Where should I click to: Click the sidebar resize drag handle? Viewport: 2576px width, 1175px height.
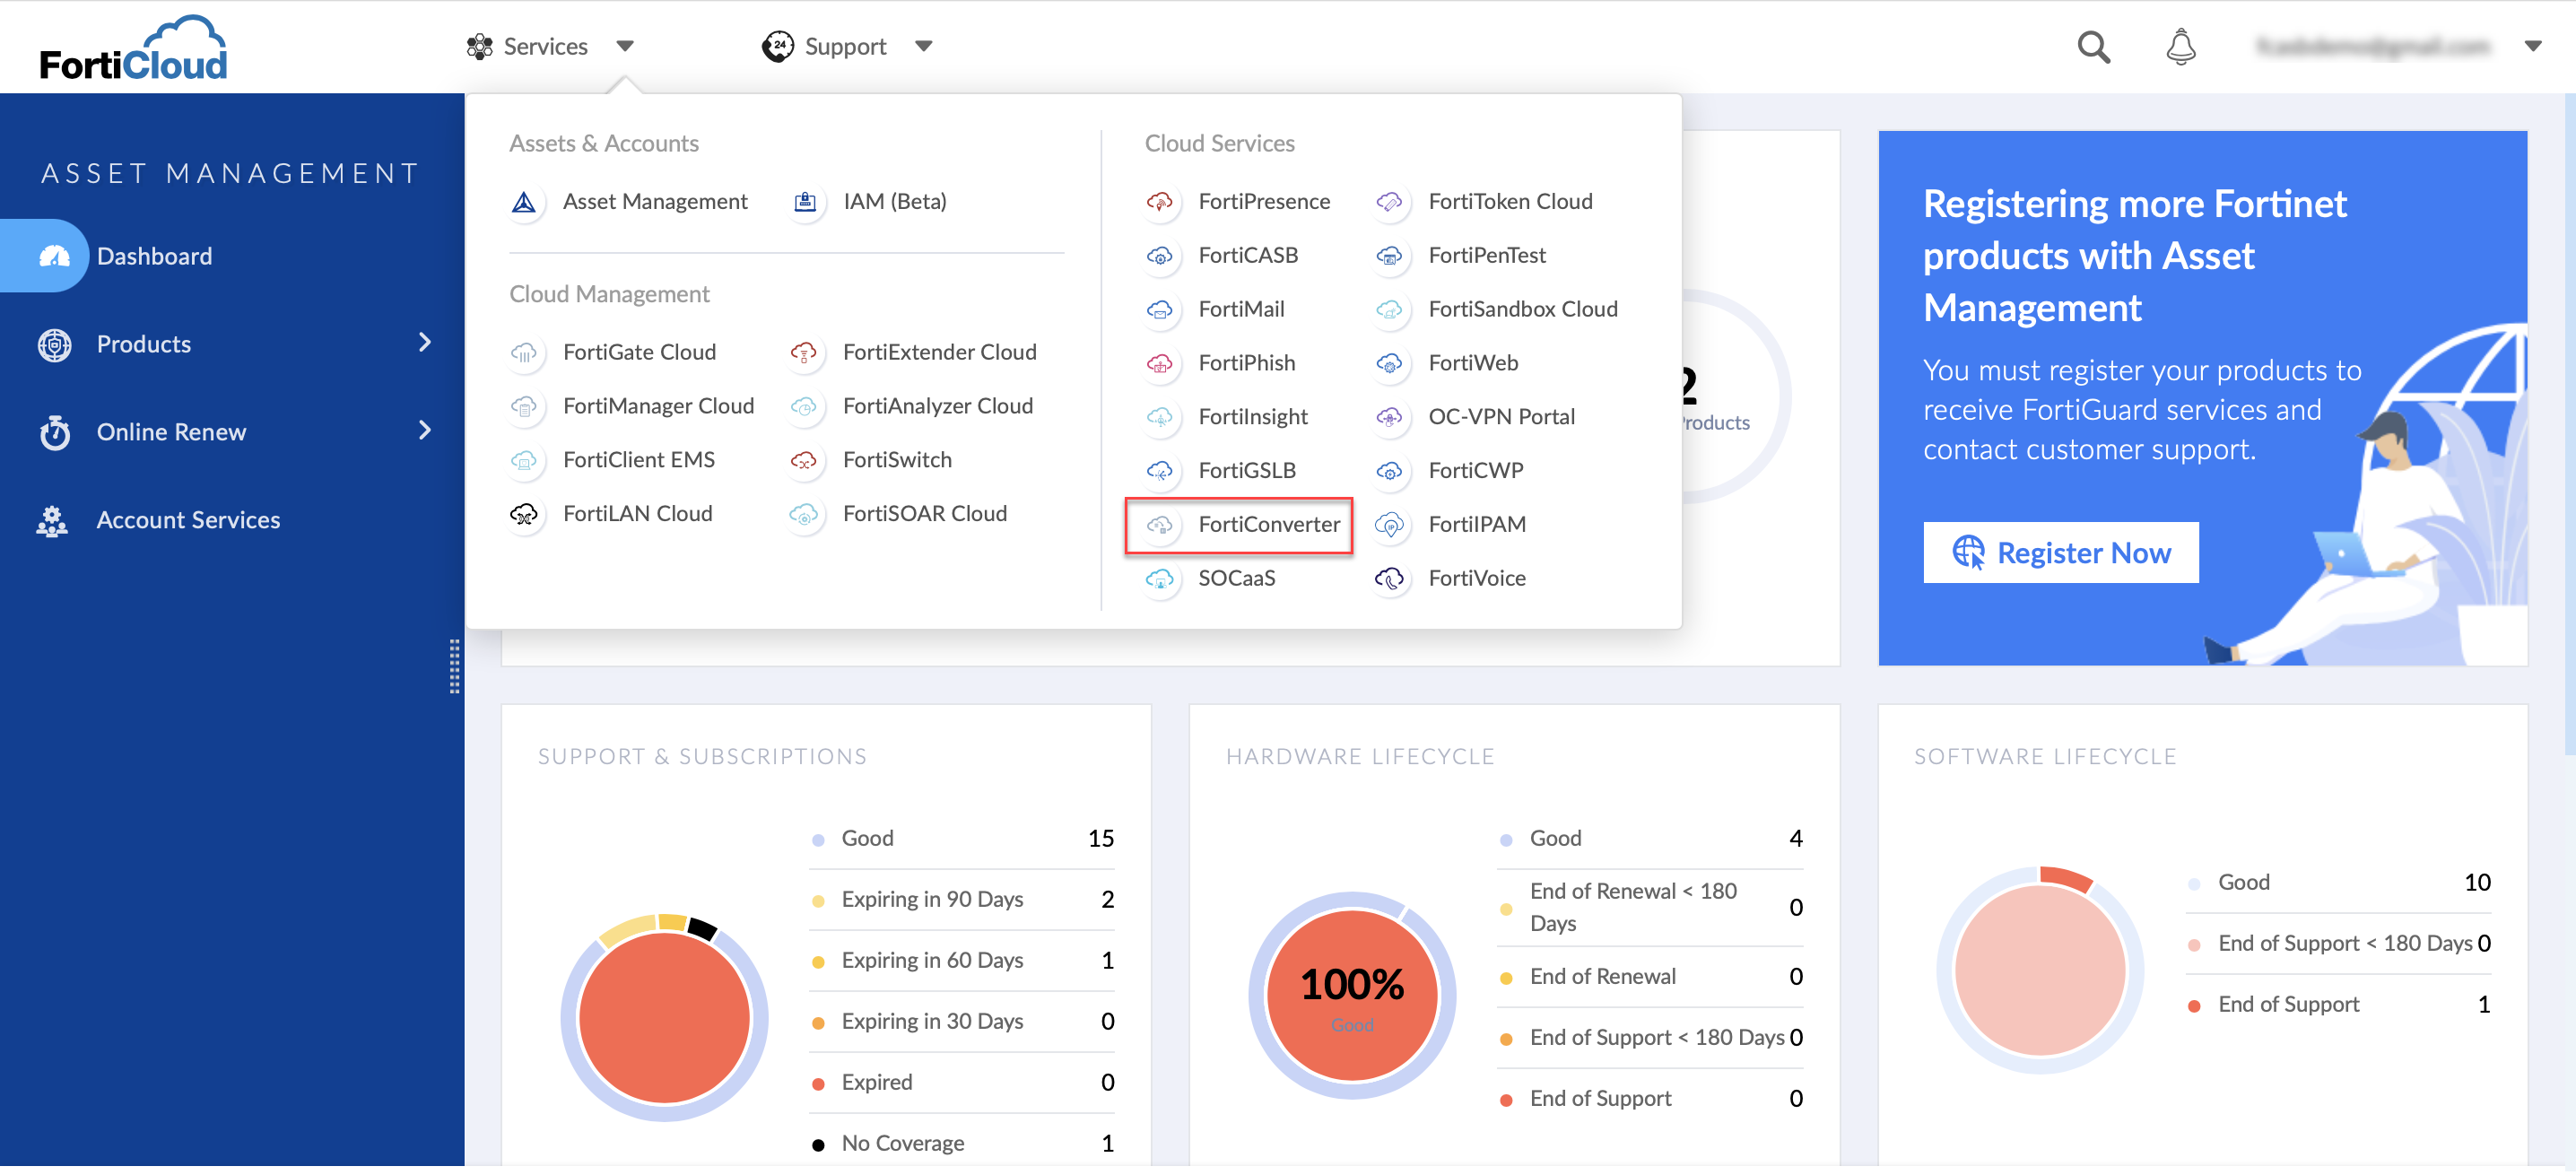pyautogui.click(x=454, y=667)
